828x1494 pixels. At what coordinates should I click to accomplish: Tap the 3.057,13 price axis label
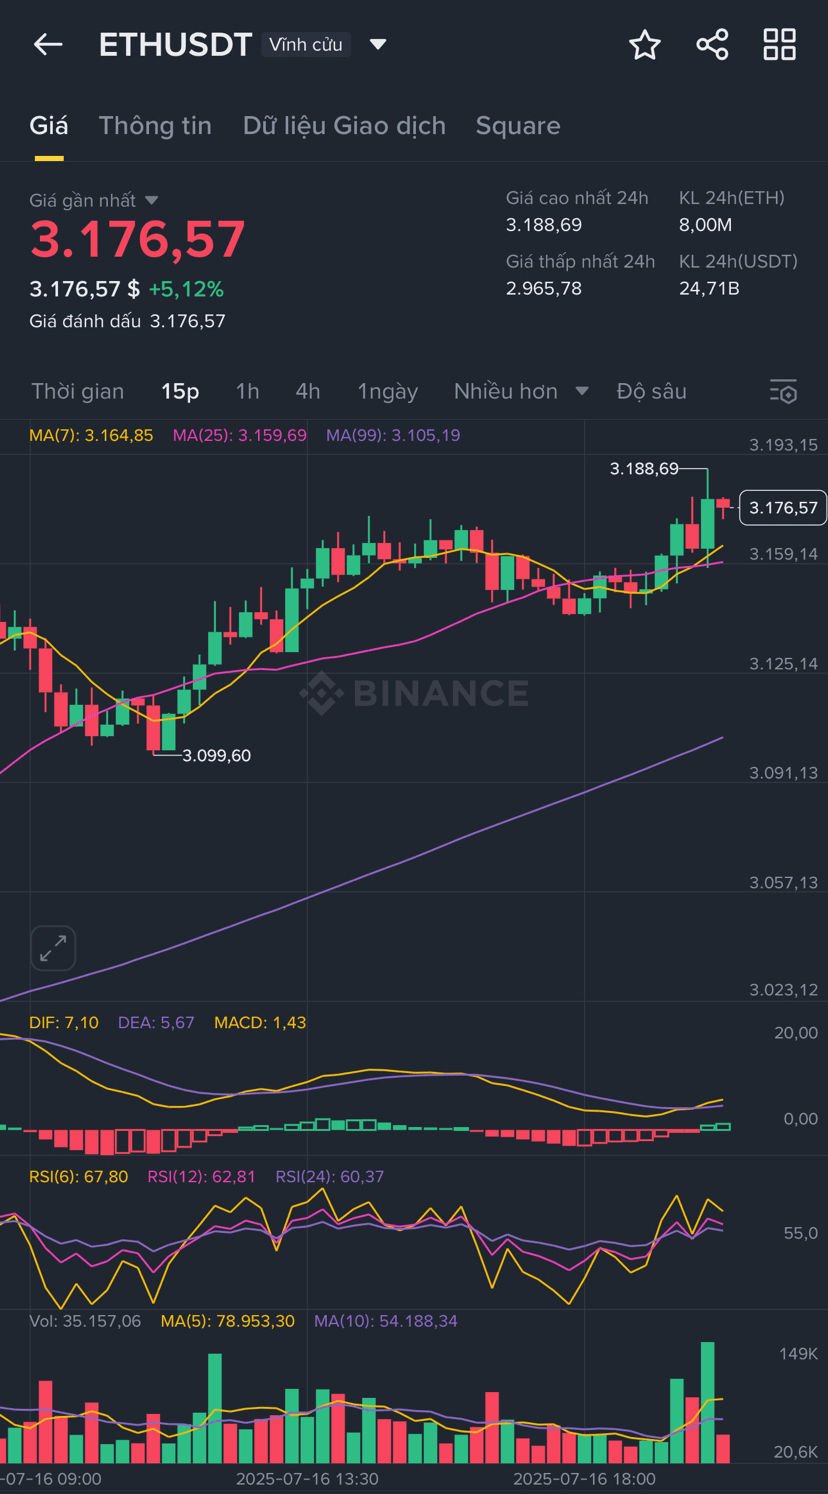click(x=784, y=882)
